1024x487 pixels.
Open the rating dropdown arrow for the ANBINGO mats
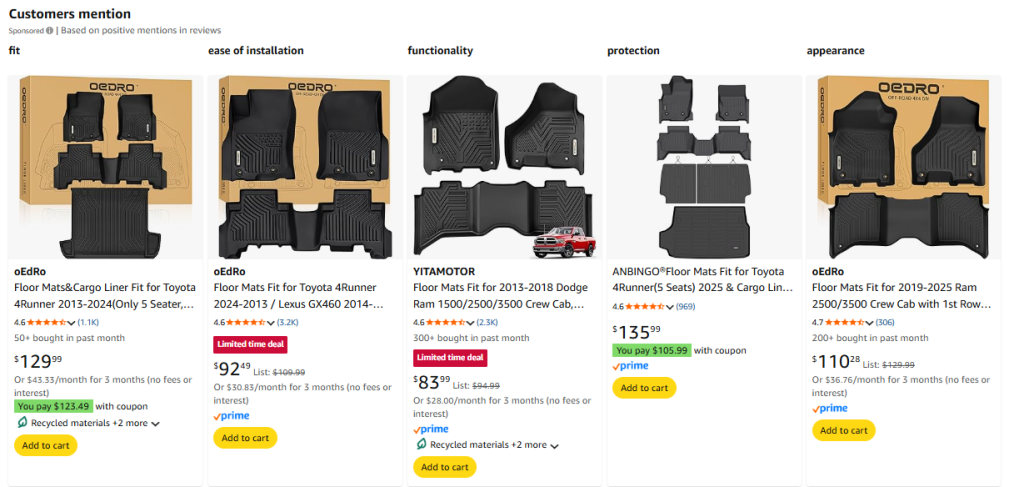(x=672, y=306)
